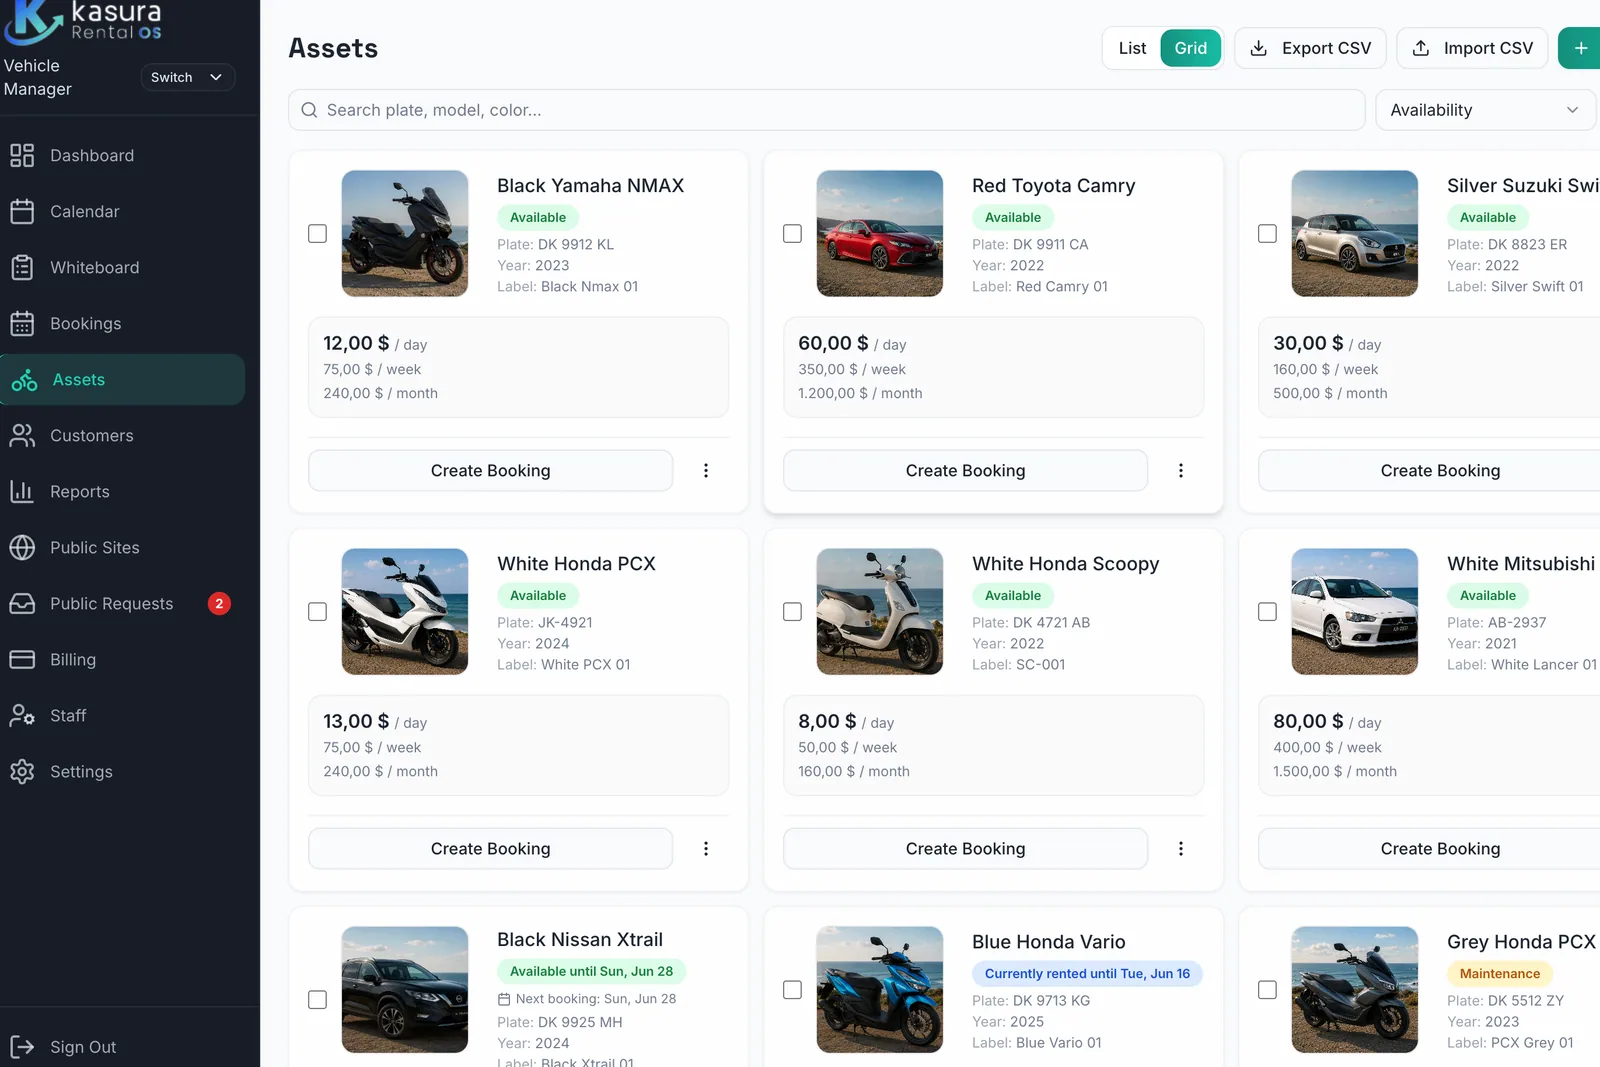Select the Grey Honda PCX checkbox
The image size is (1600, 1067).
[1268, 989]
